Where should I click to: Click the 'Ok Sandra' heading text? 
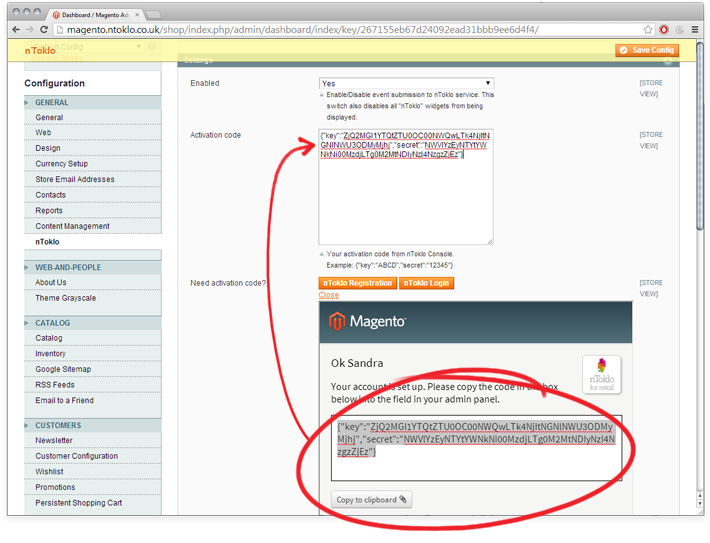pos(357,363)
